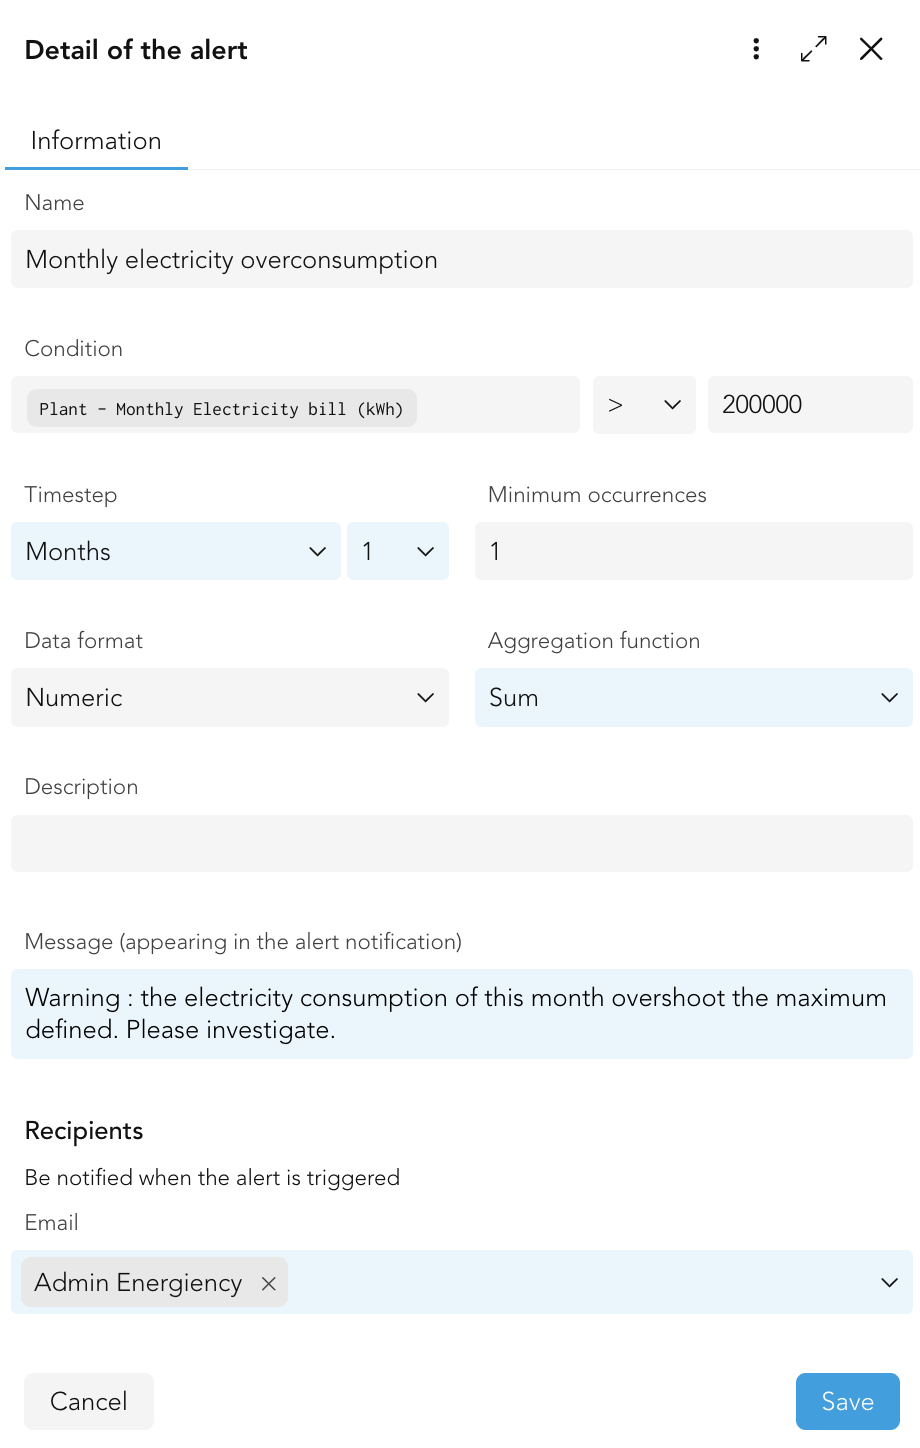Open the Months timestep dropdown
This screenshot has width=920, height=1448.
click(176, 551)
